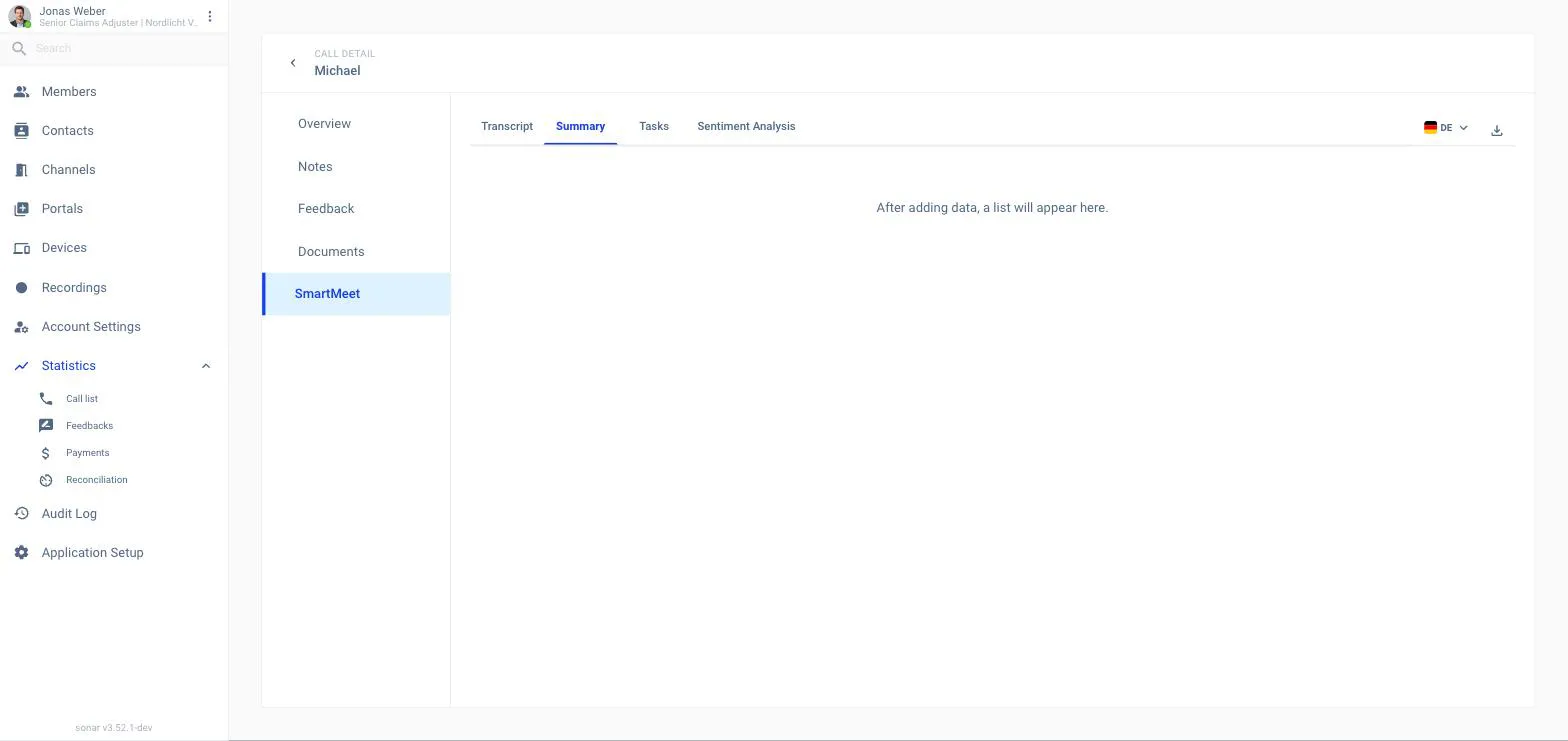This screenshot has width=1568, height=741.
Task: Open the Tasks tab
Action: click(654, 126)
